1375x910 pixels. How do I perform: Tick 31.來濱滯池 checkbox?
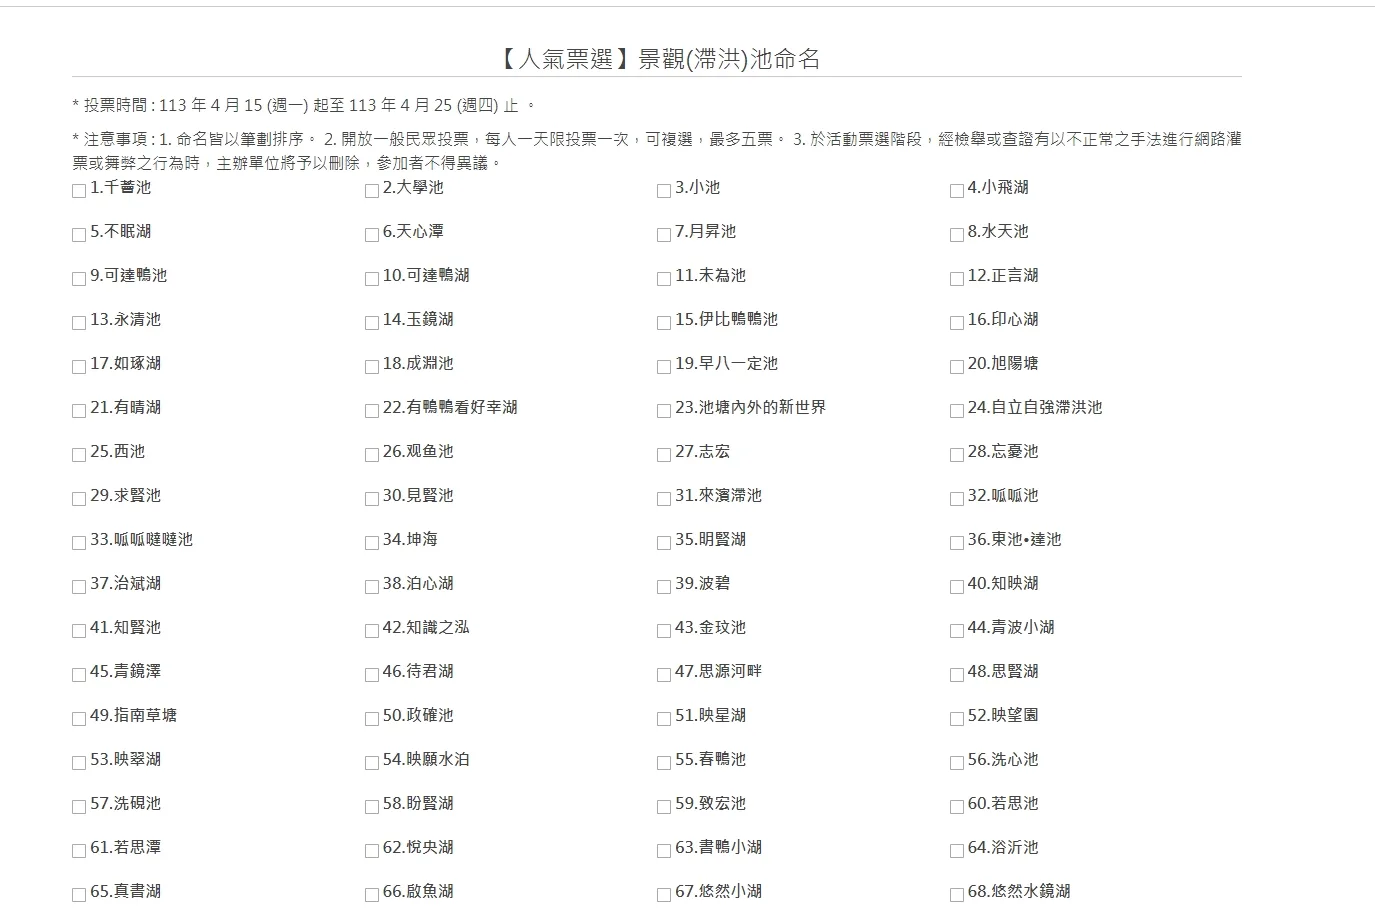coord(664,499)
